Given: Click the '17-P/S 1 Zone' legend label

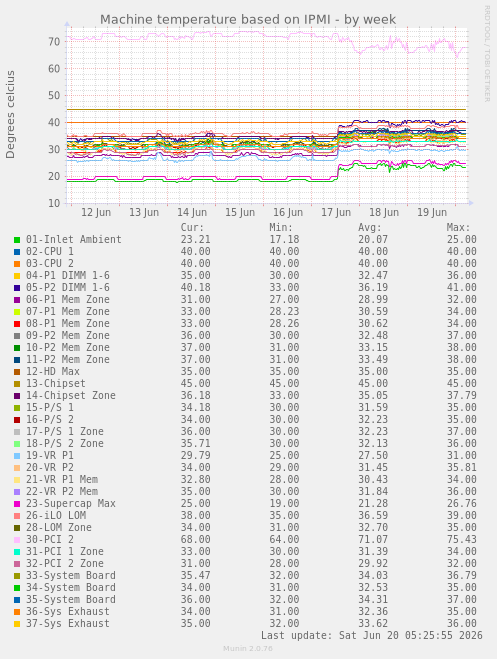Looking at the screenshot, I should 65,432.
